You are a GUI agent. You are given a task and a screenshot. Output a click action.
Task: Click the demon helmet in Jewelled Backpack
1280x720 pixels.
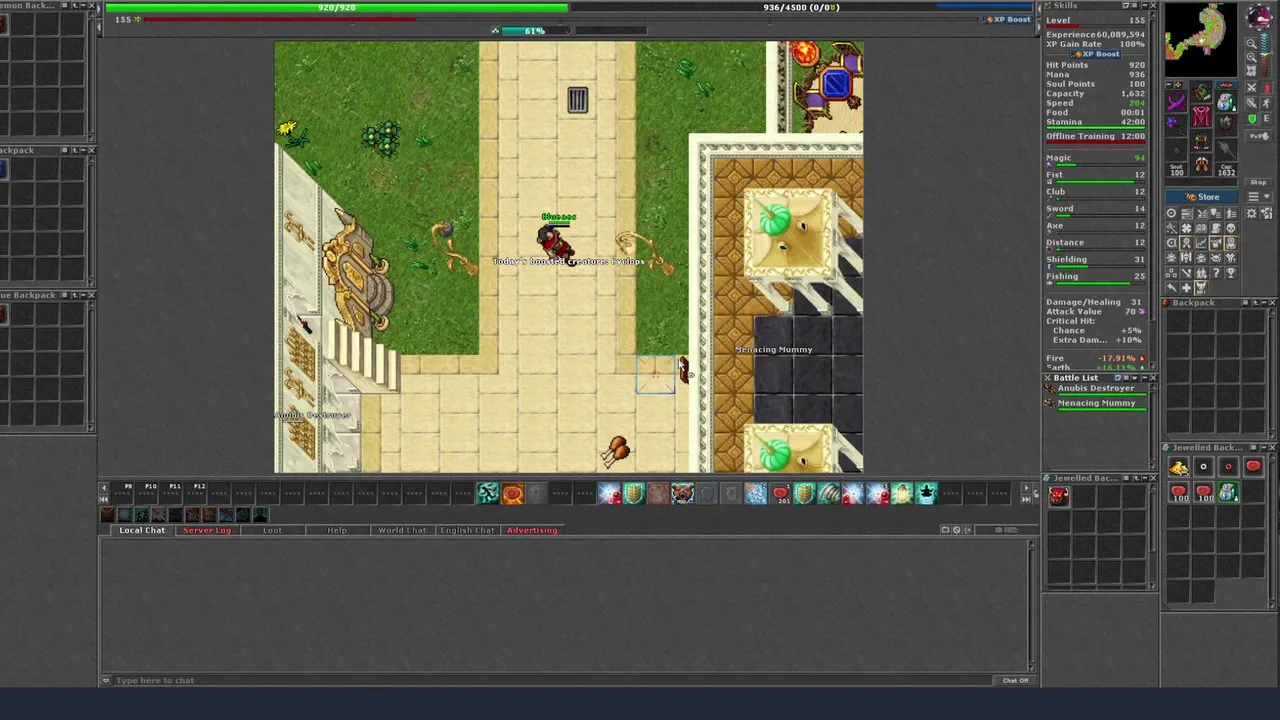point(1059,496)
